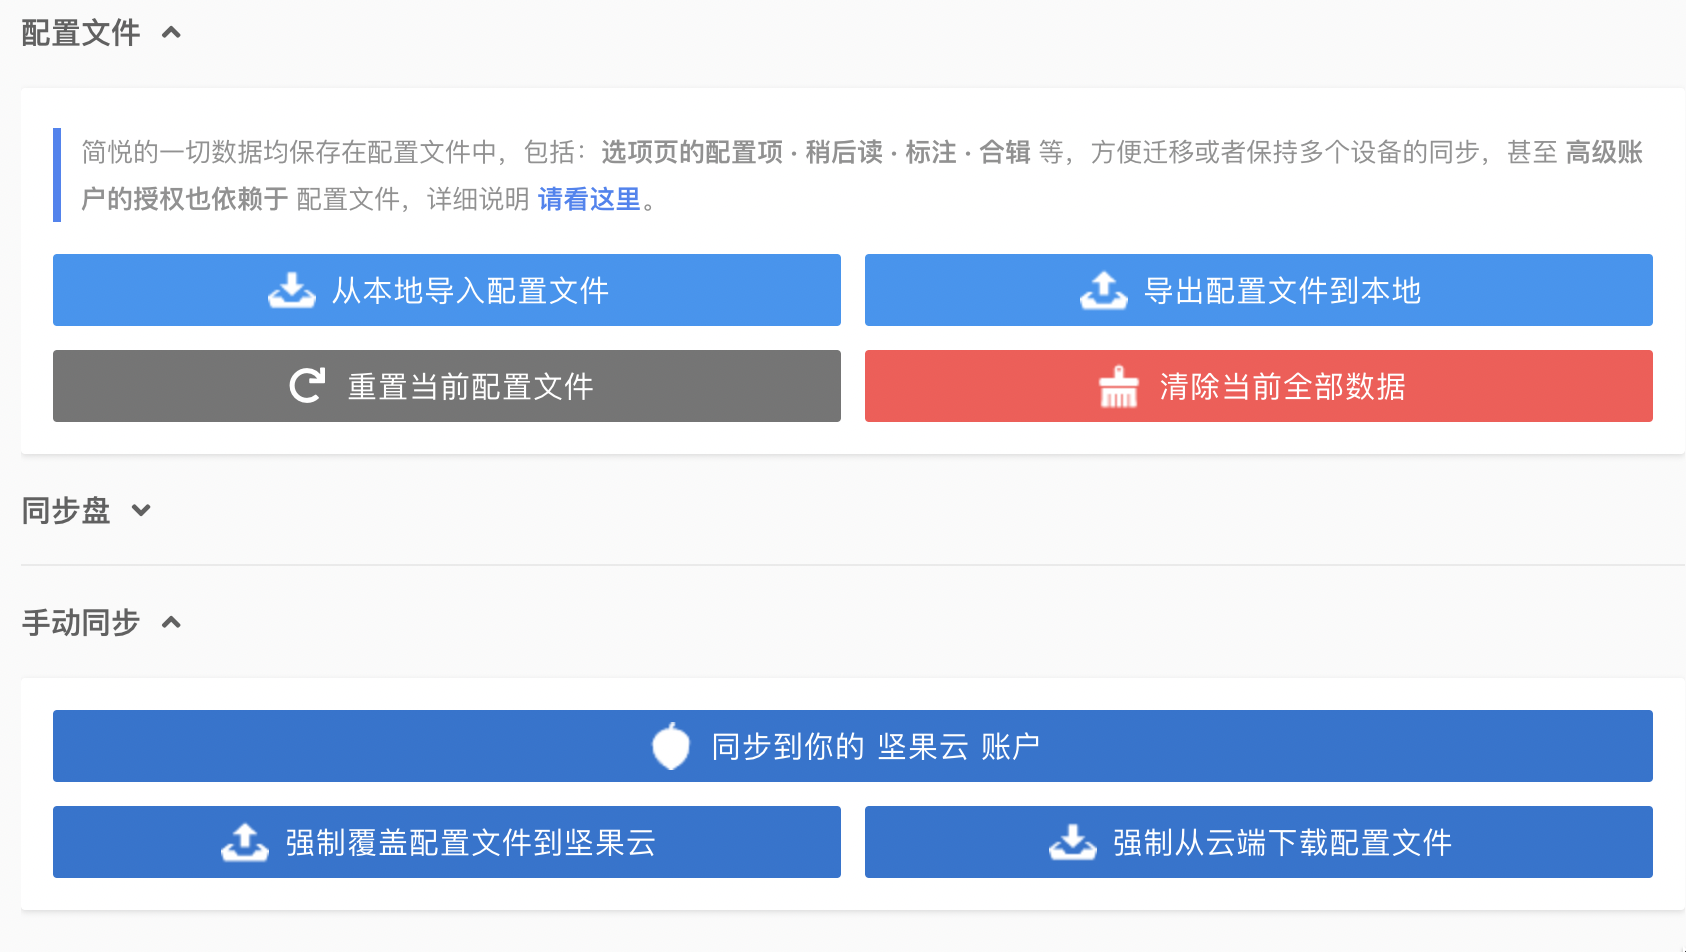Screen dimensions: 1686x952
Task: Collapse the 配置文件 section chevron
Action: pos(171,32)
